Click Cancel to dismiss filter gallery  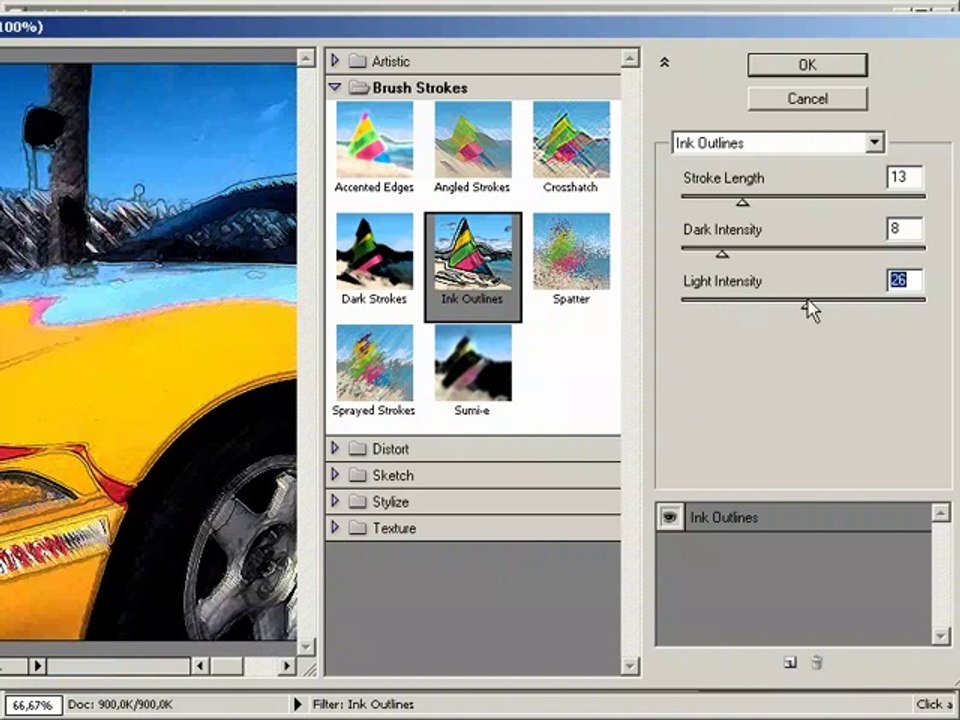point(807,99)
